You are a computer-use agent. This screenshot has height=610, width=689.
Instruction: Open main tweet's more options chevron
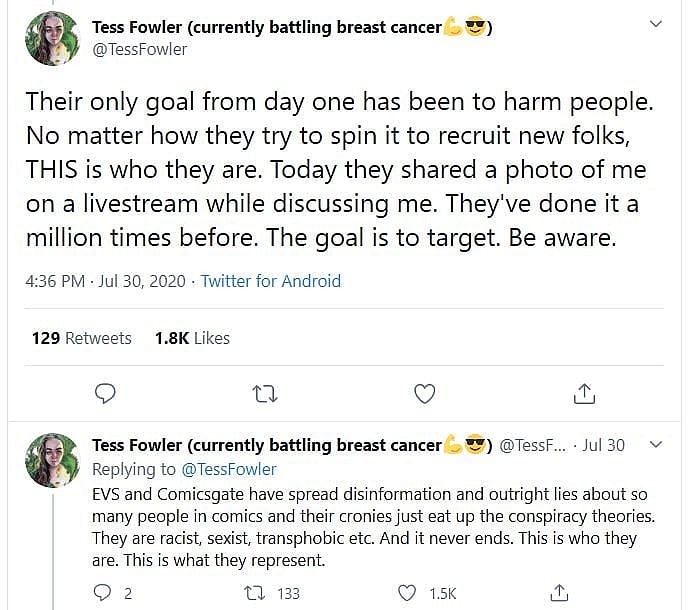click(656, 24)
